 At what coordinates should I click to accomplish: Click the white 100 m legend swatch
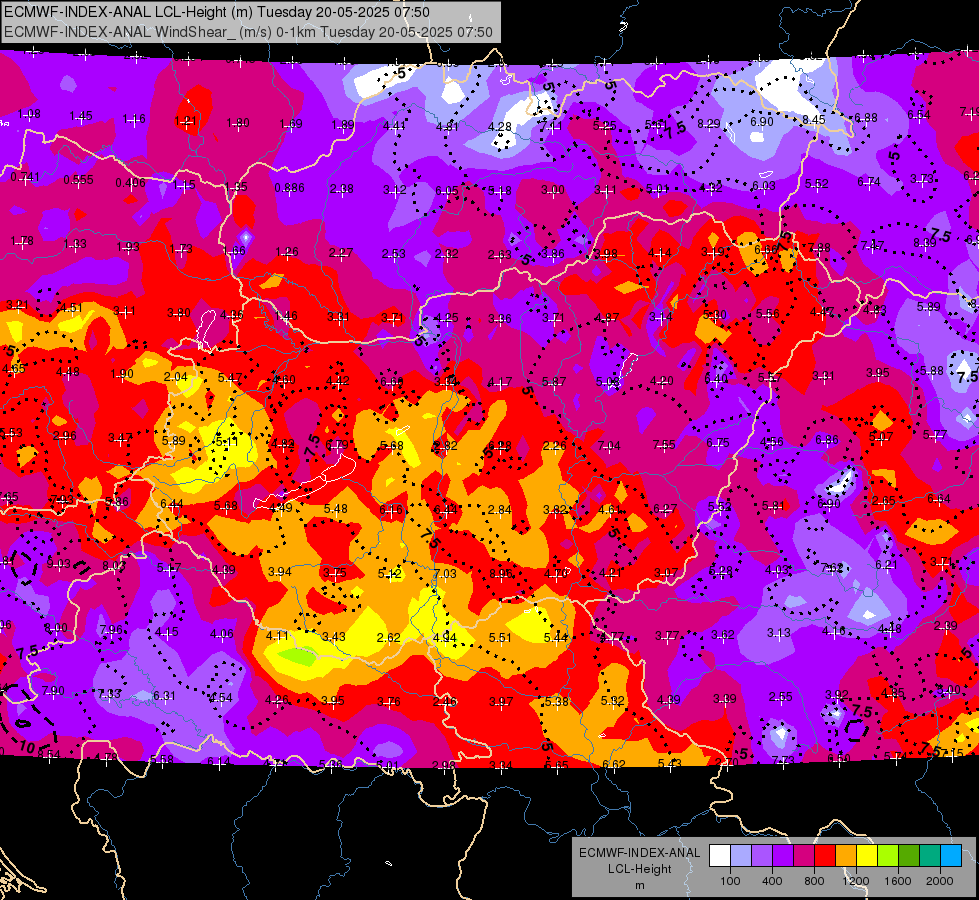[720, 856]
